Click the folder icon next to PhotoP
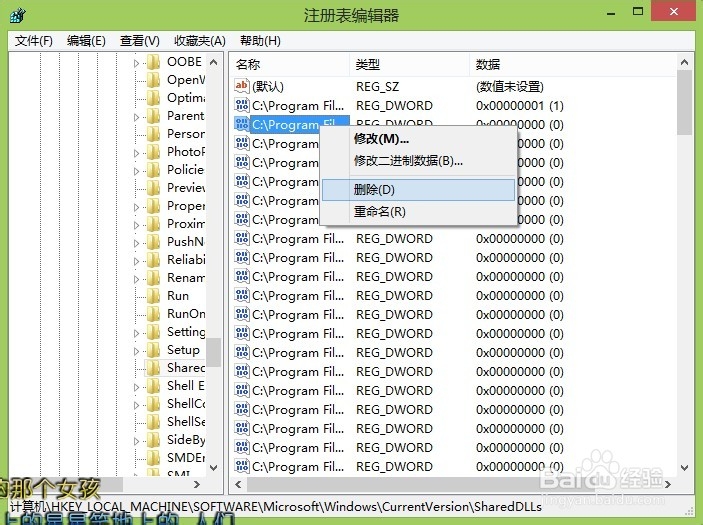Viewport: 703px width, 525px height. point(153,152)
